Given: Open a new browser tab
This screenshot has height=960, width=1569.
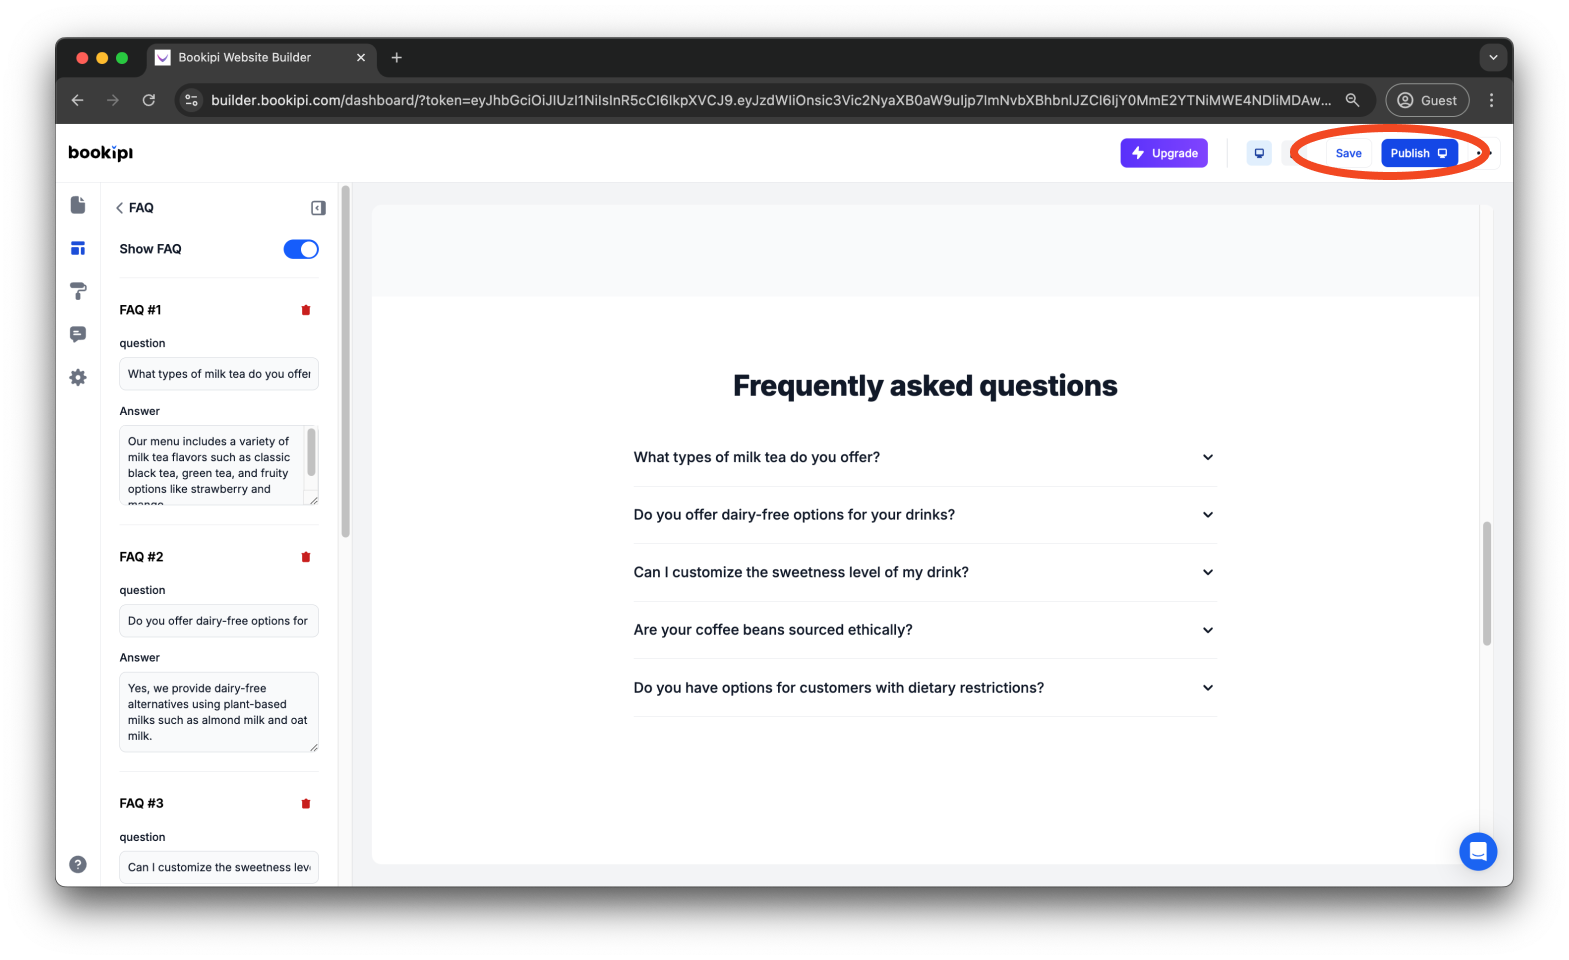Looking at the screenshot, I should coord(396,58).
